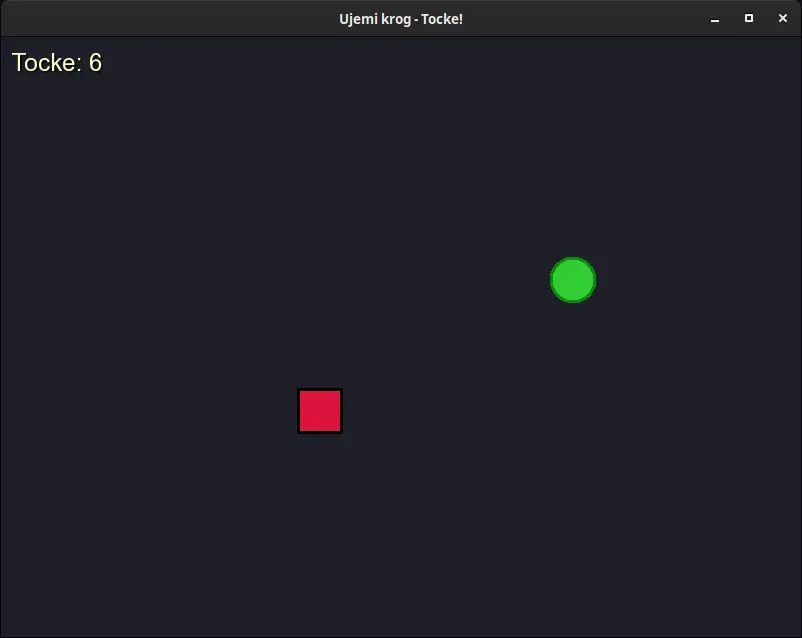Image resolution: width=802 pixels, height=638 pixels.
Task: Minimize the Ujemi krog window
Action: point(715,19)
